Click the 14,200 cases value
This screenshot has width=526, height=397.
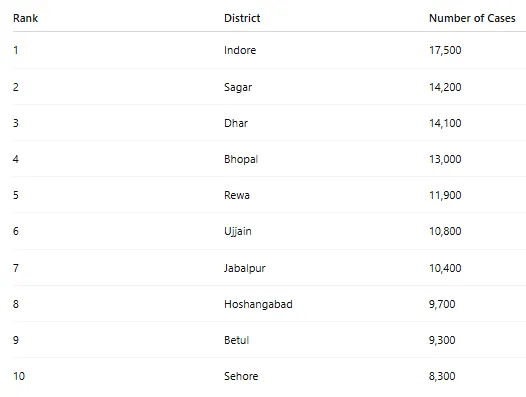(445, 87)
